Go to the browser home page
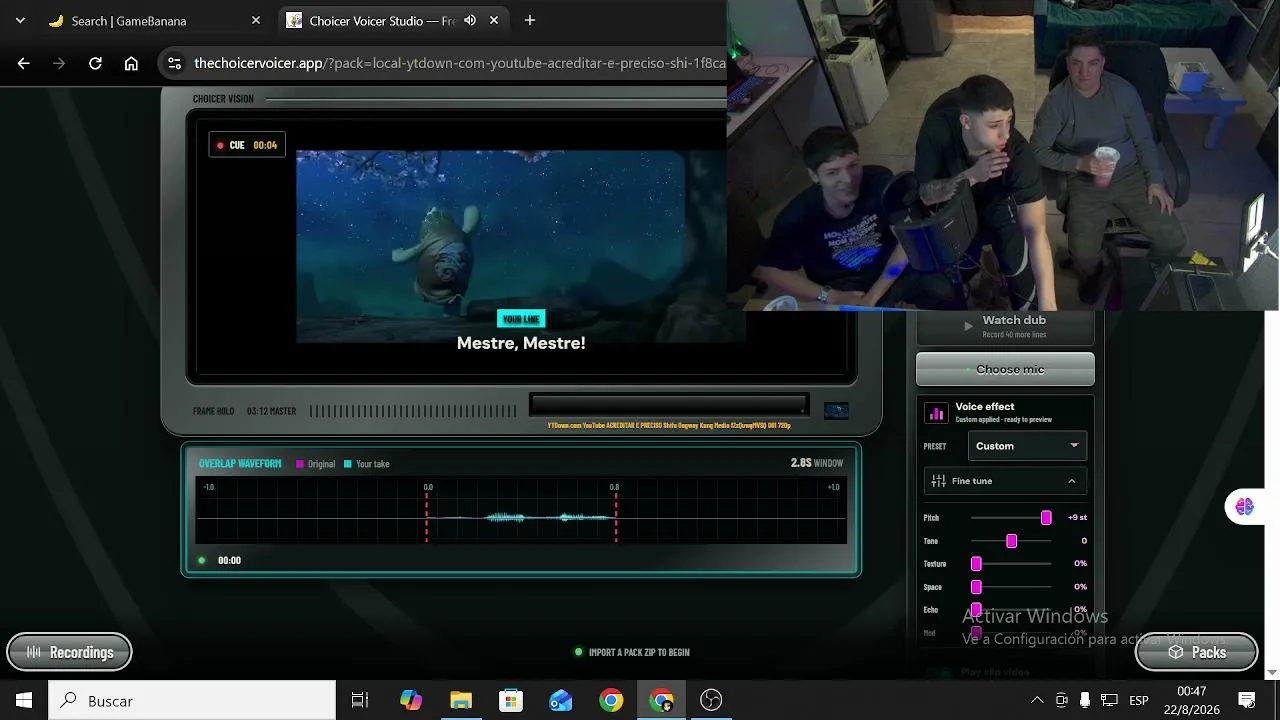 pyautogui.click(x=131, y=63)
